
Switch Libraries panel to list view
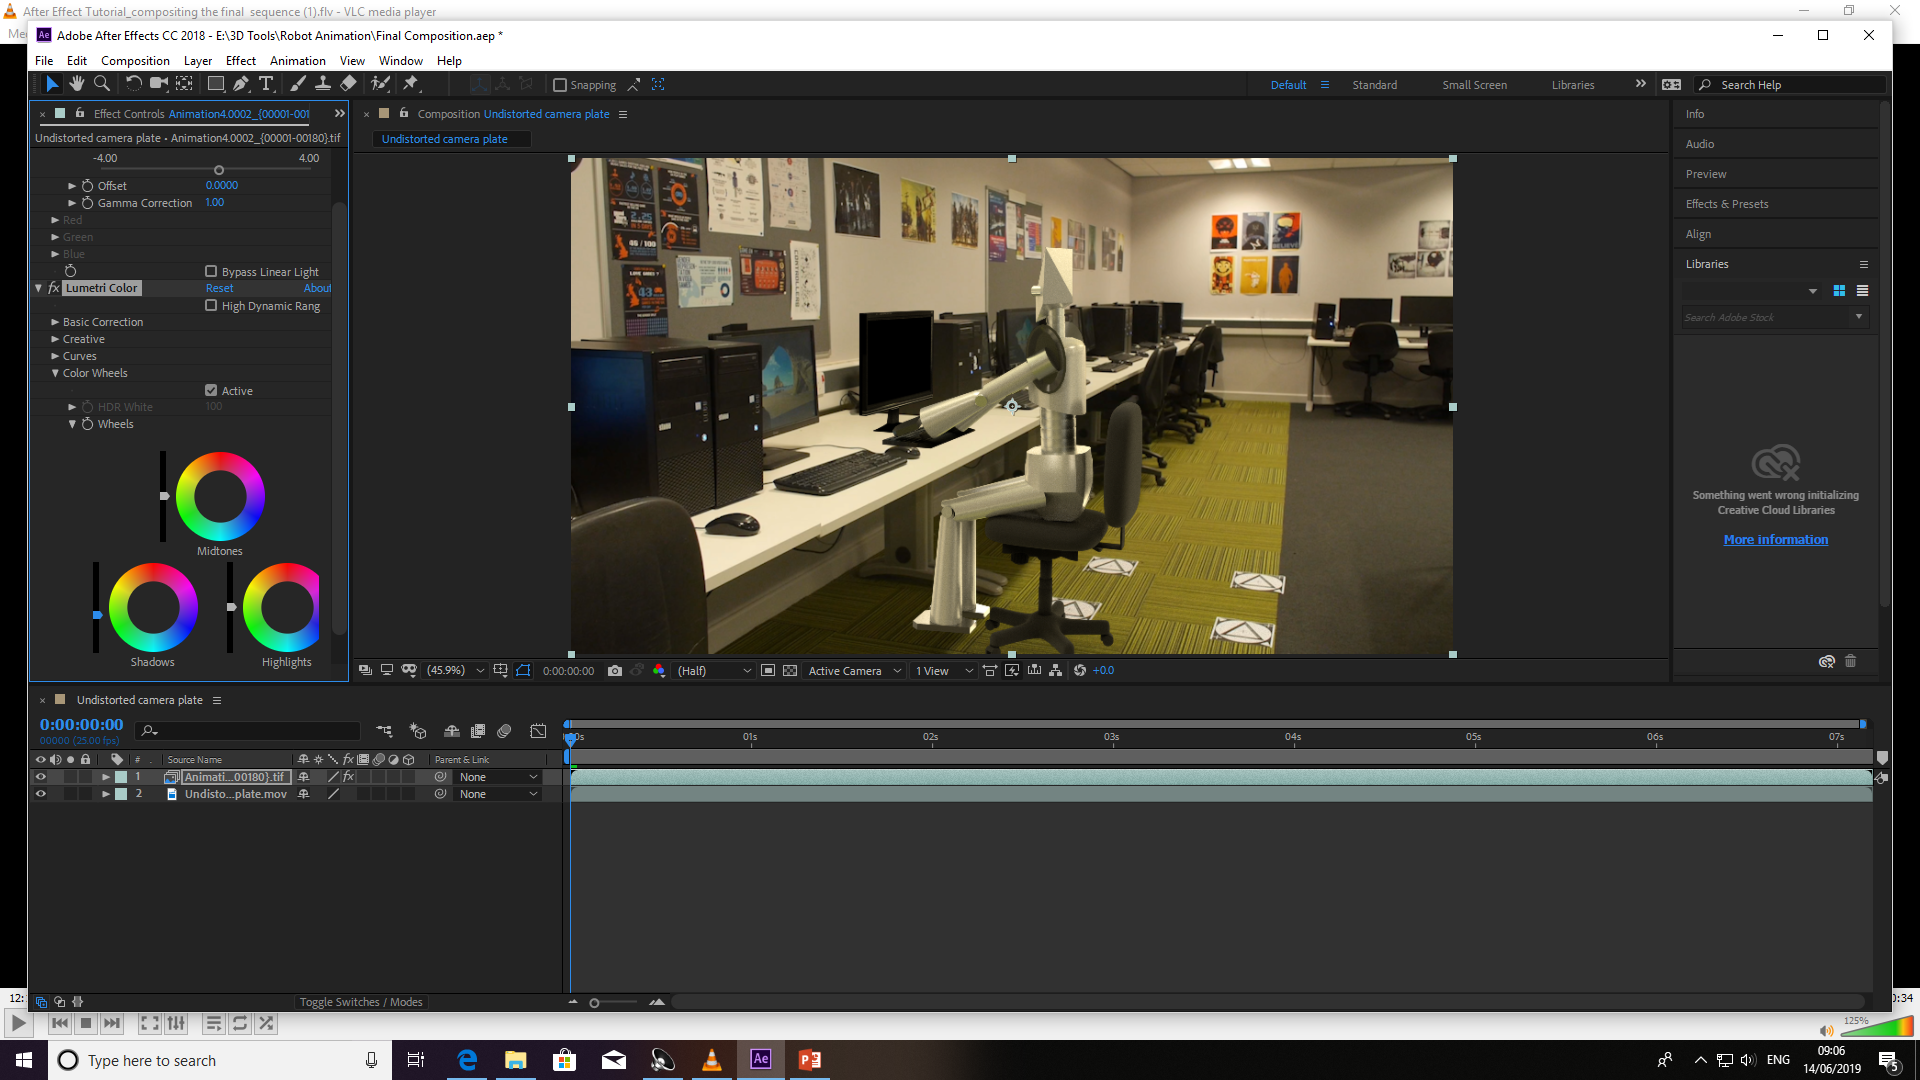pyautogui.click(x=1862, y=291)
